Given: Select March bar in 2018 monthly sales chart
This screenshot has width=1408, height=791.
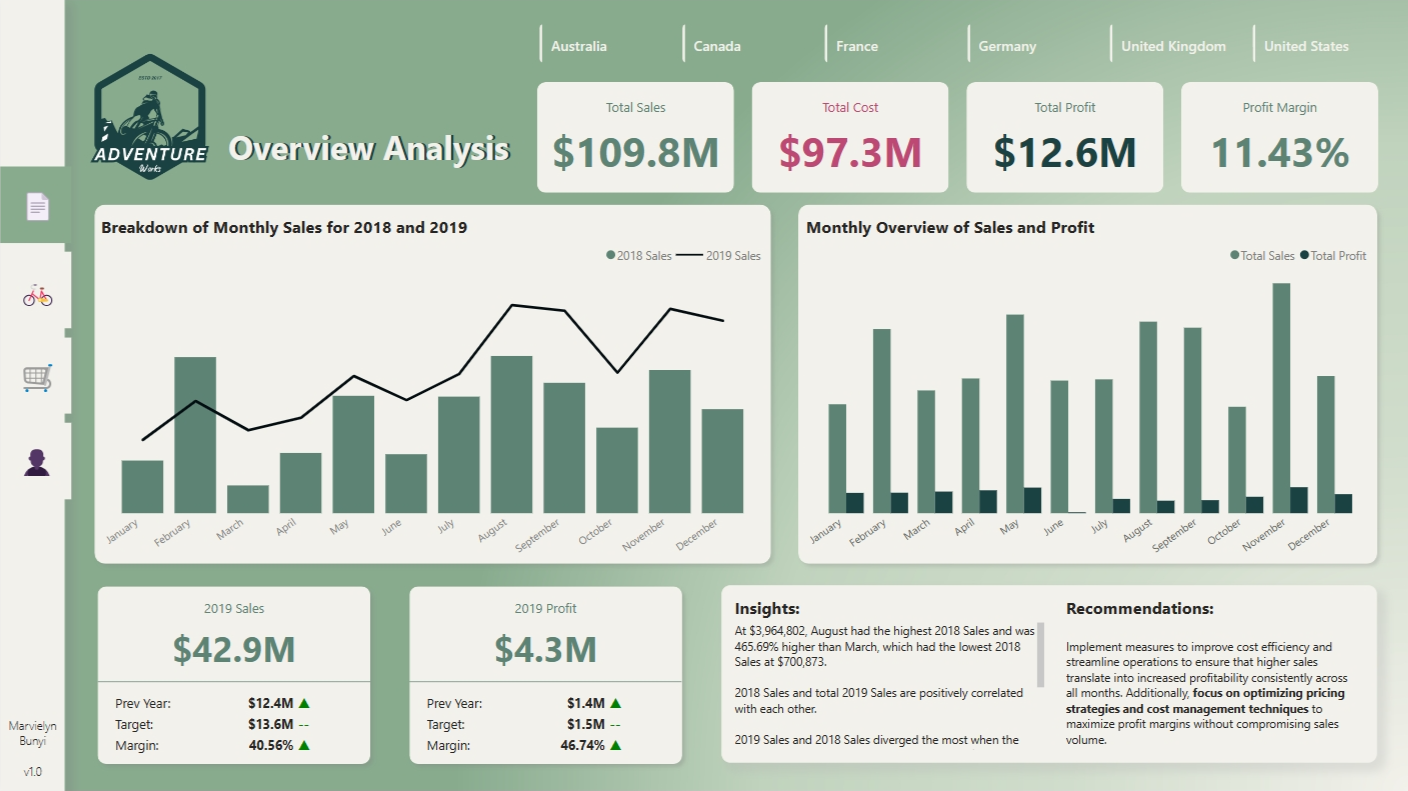Looking at the screenshot, I should point(248,499).
